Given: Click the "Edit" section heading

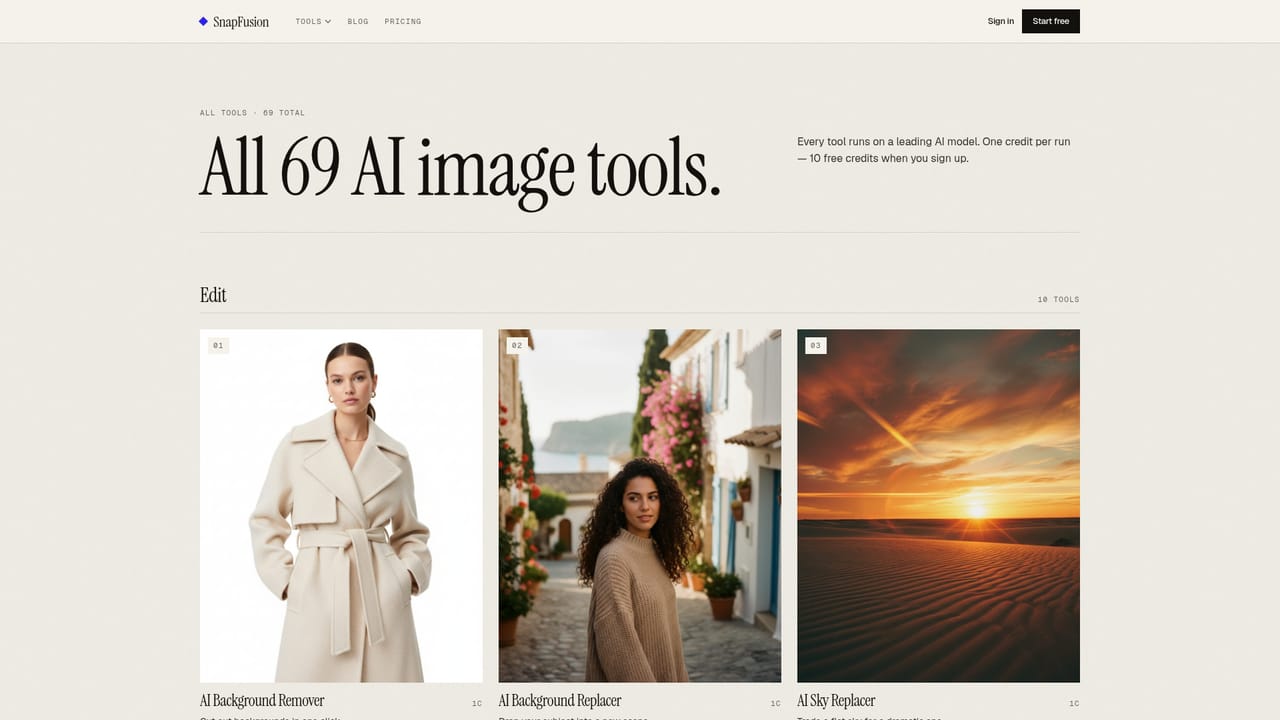Looking at the screenshot, I should pos(213,295).
